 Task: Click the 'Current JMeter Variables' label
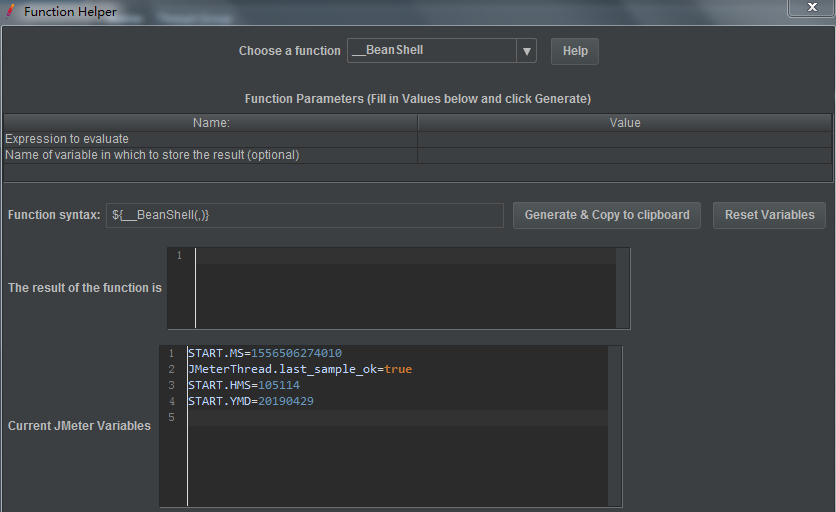pyautogui.click(x=79, y=426)
